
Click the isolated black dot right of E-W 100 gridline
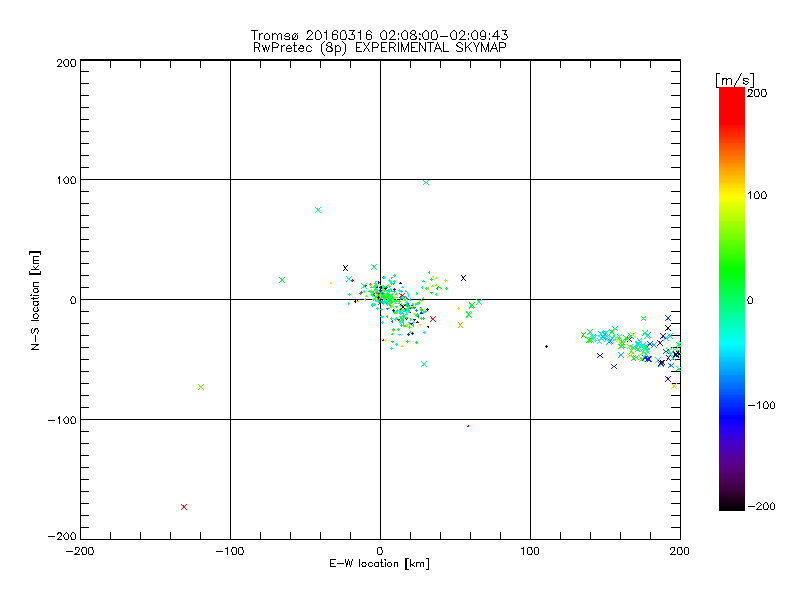point(546,346)
